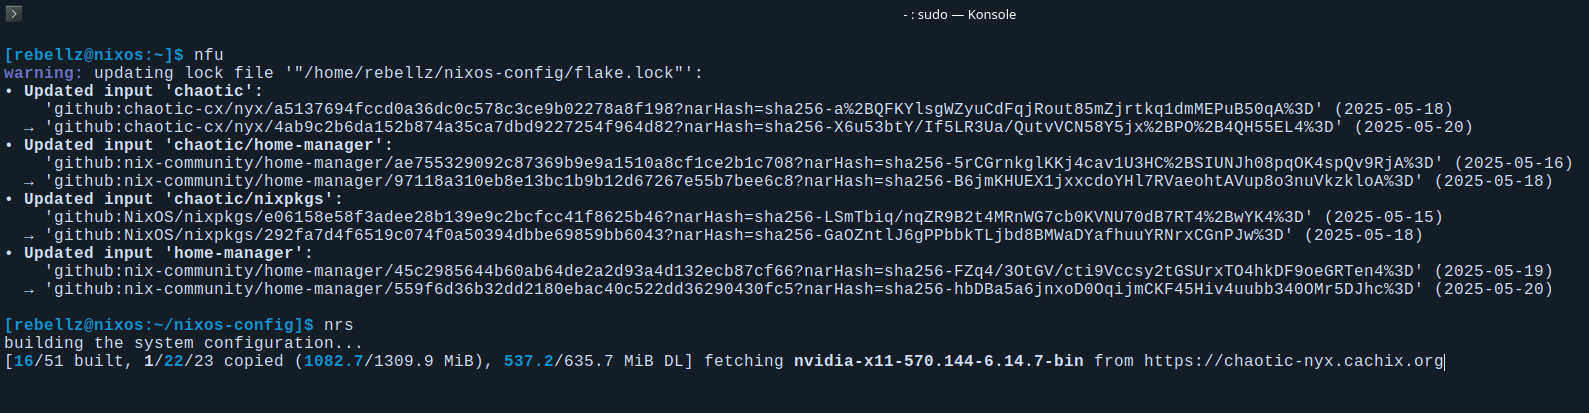Click the 'nfu' command text
The width and height of the screenshot is (1589, 413).
209,55
